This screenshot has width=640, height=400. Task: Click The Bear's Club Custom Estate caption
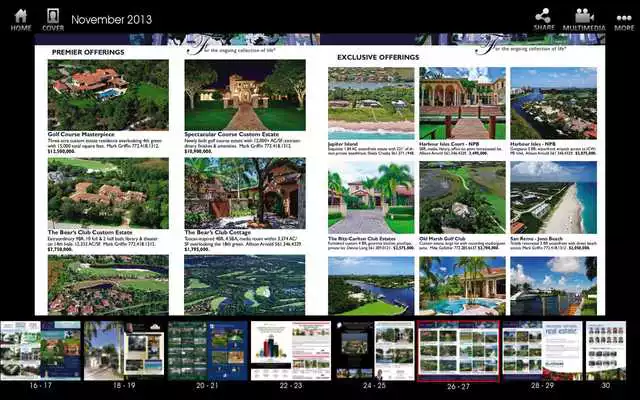(x=90, y=232)
